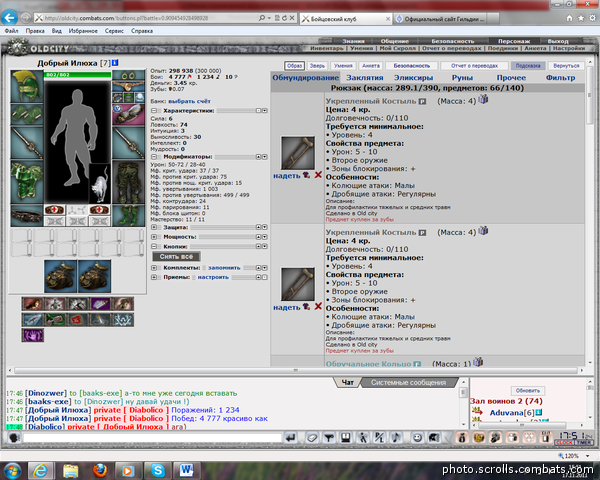Click the eraser clear chat icon

pos(312,438)
